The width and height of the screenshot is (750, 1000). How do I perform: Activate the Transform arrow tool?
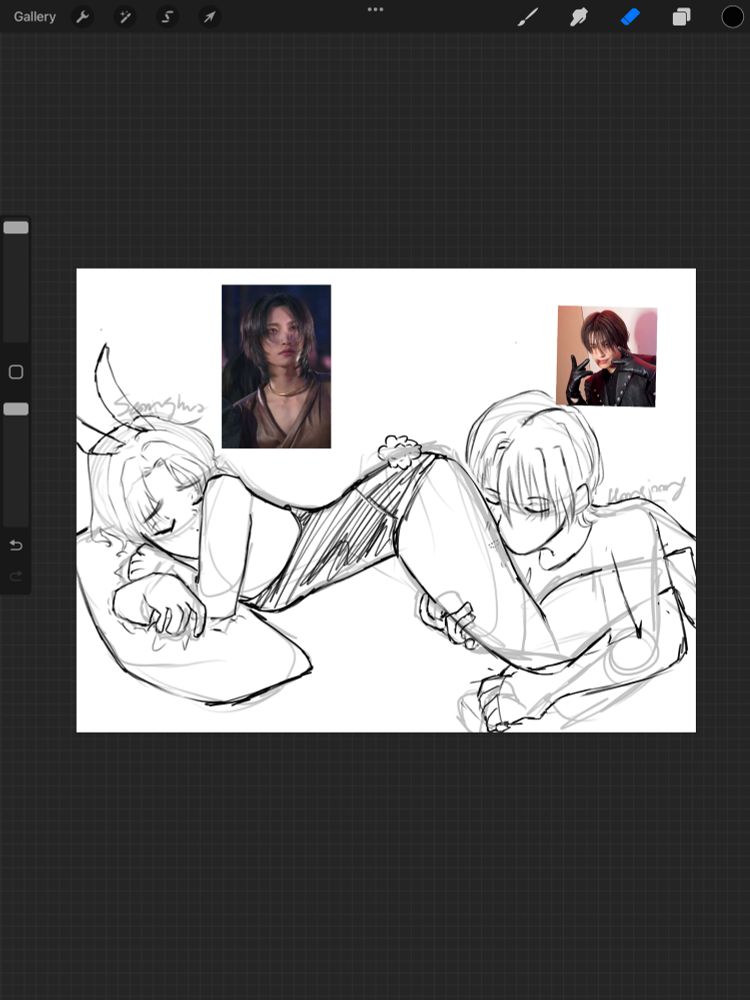click(210, 17)
